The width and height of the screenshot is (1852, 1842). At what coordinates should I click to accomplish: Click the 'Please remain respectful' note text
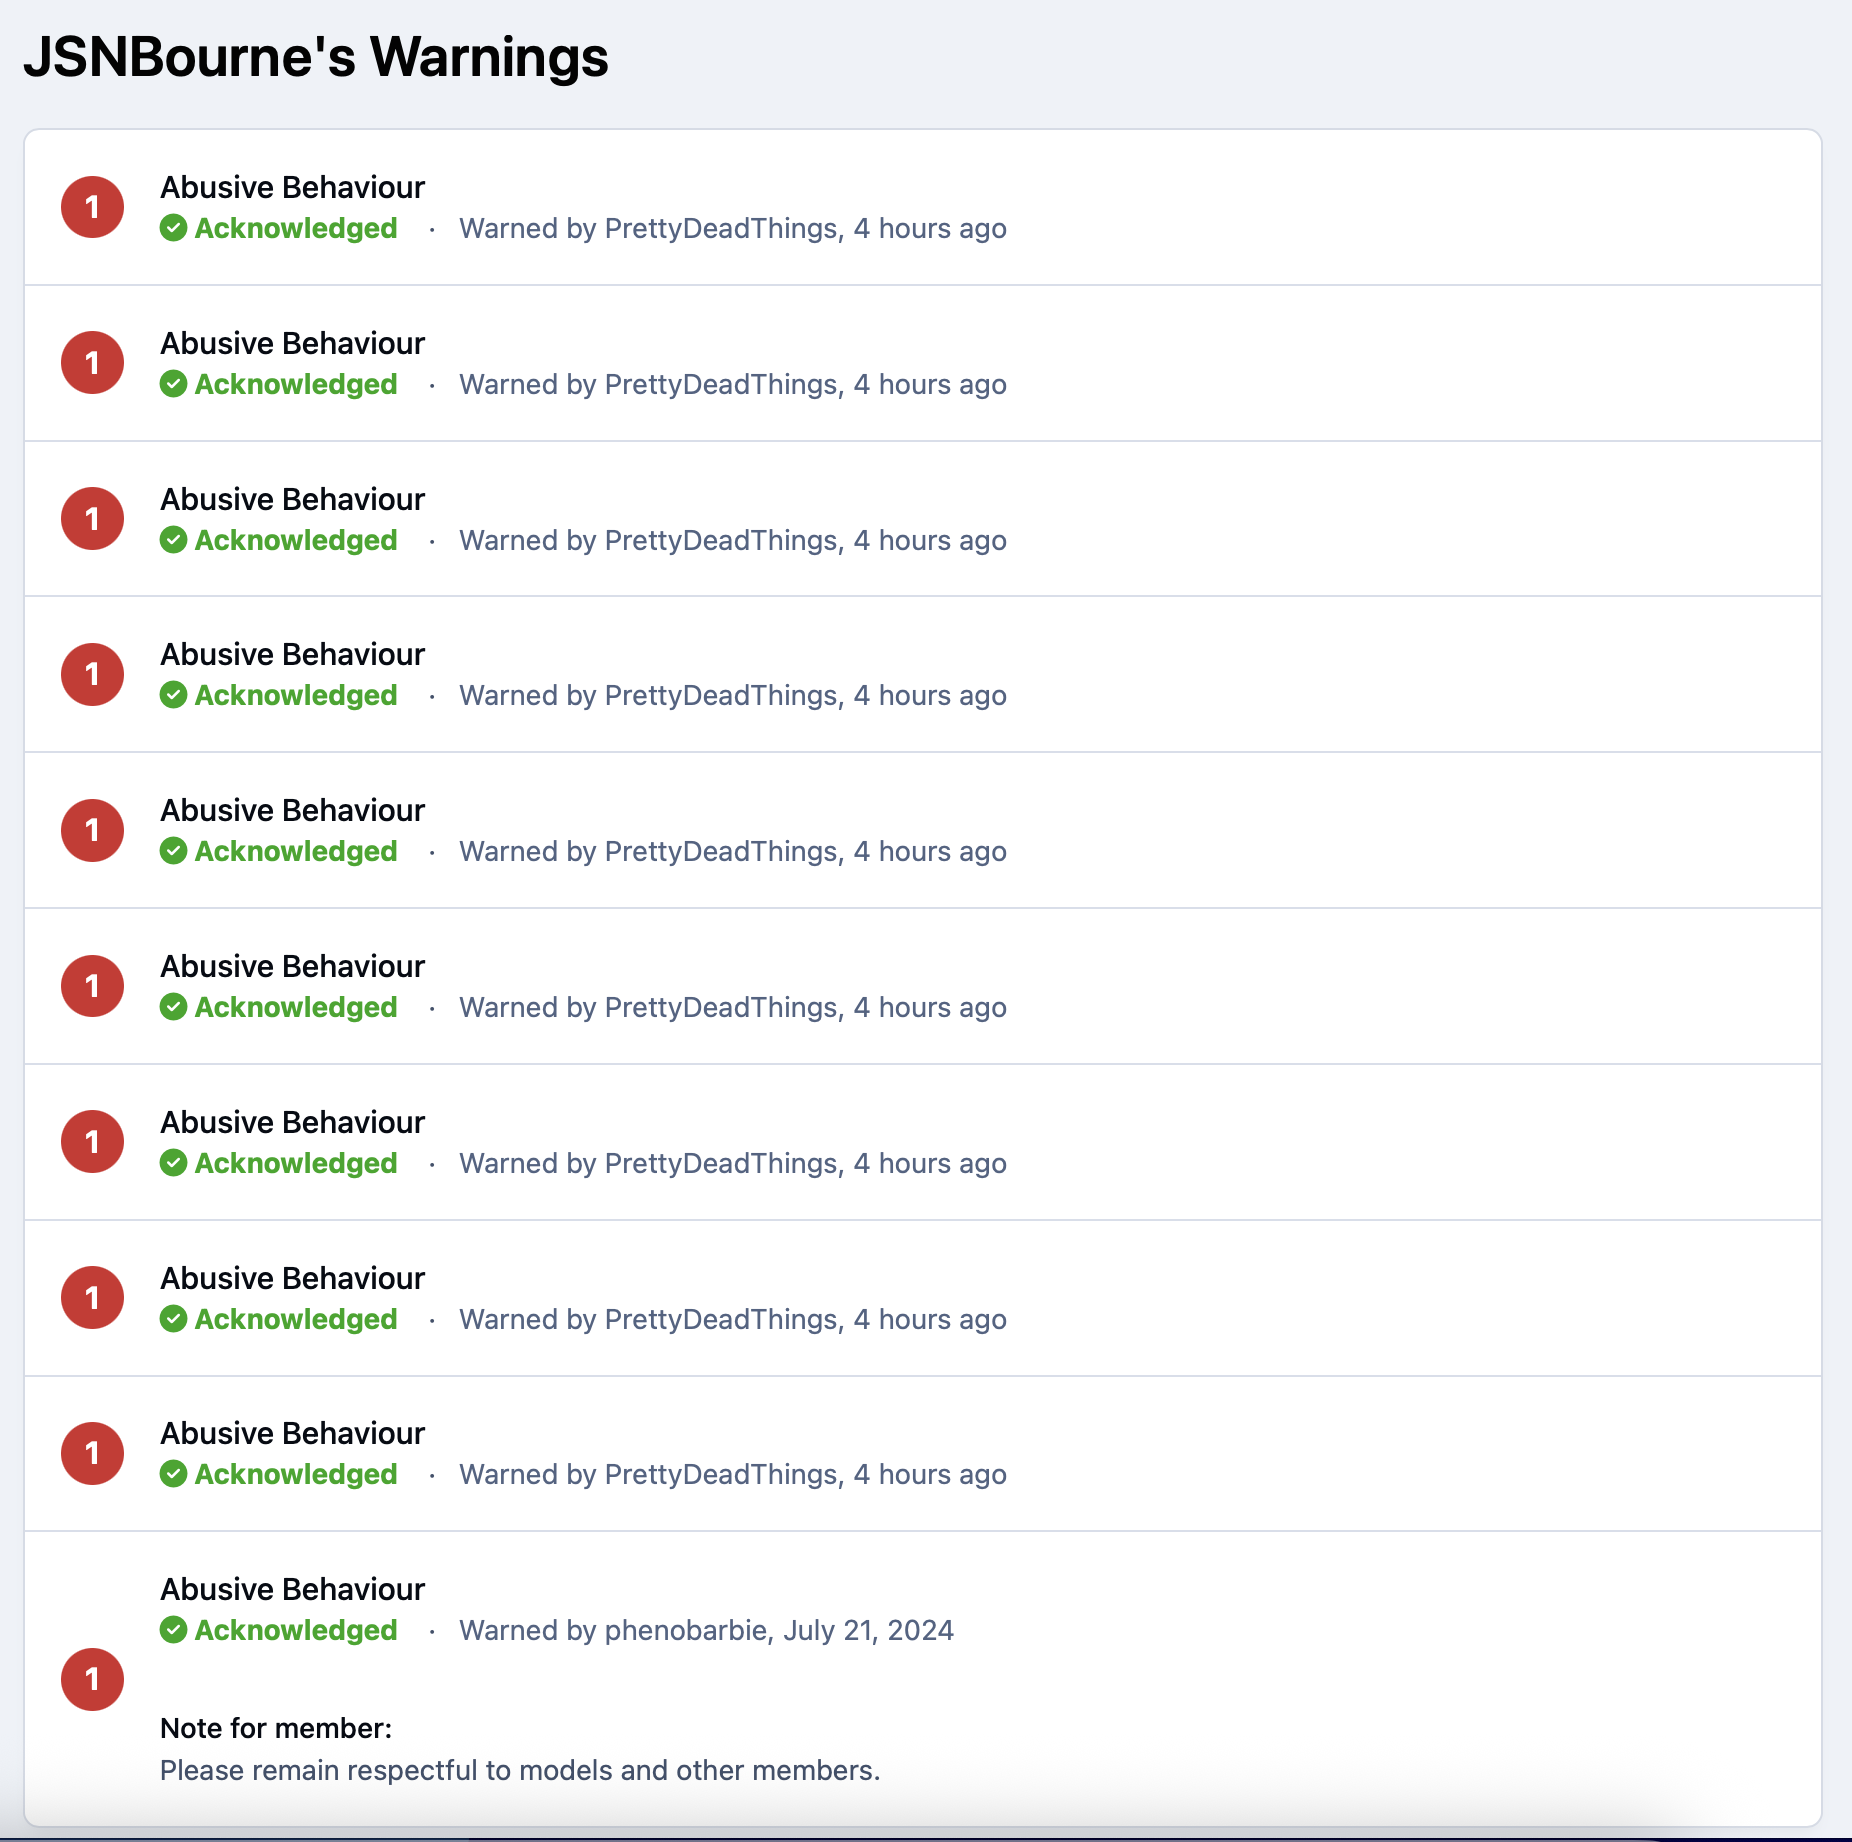[520, 1770]
